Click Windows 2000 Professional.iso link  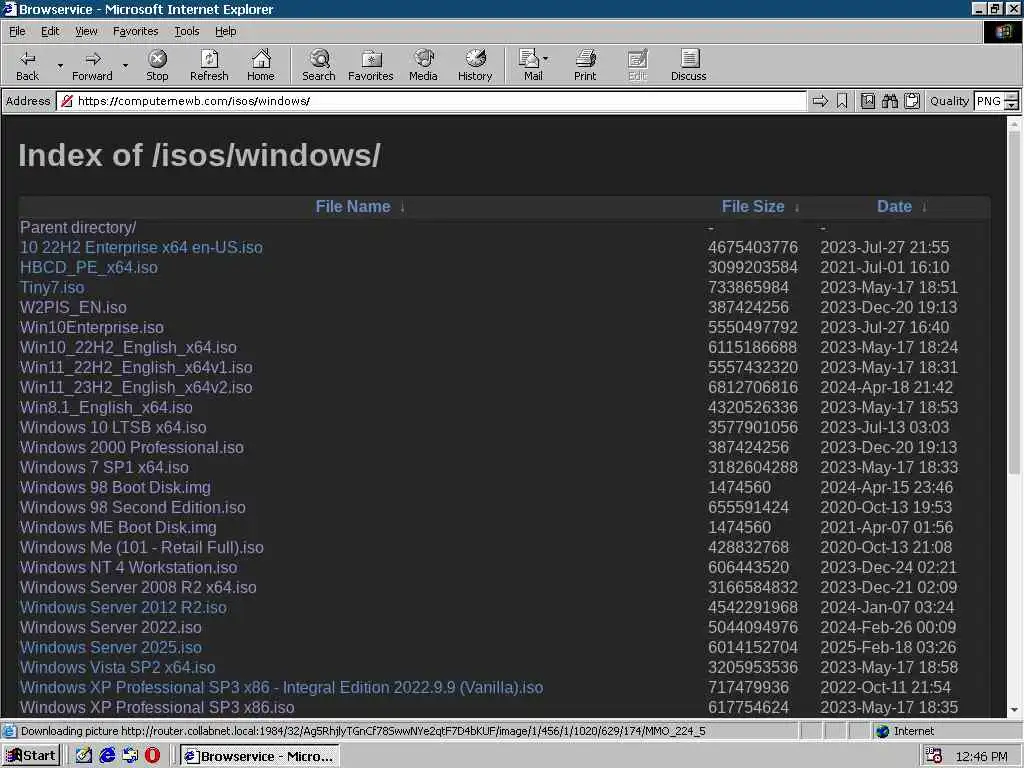[131, 447]
